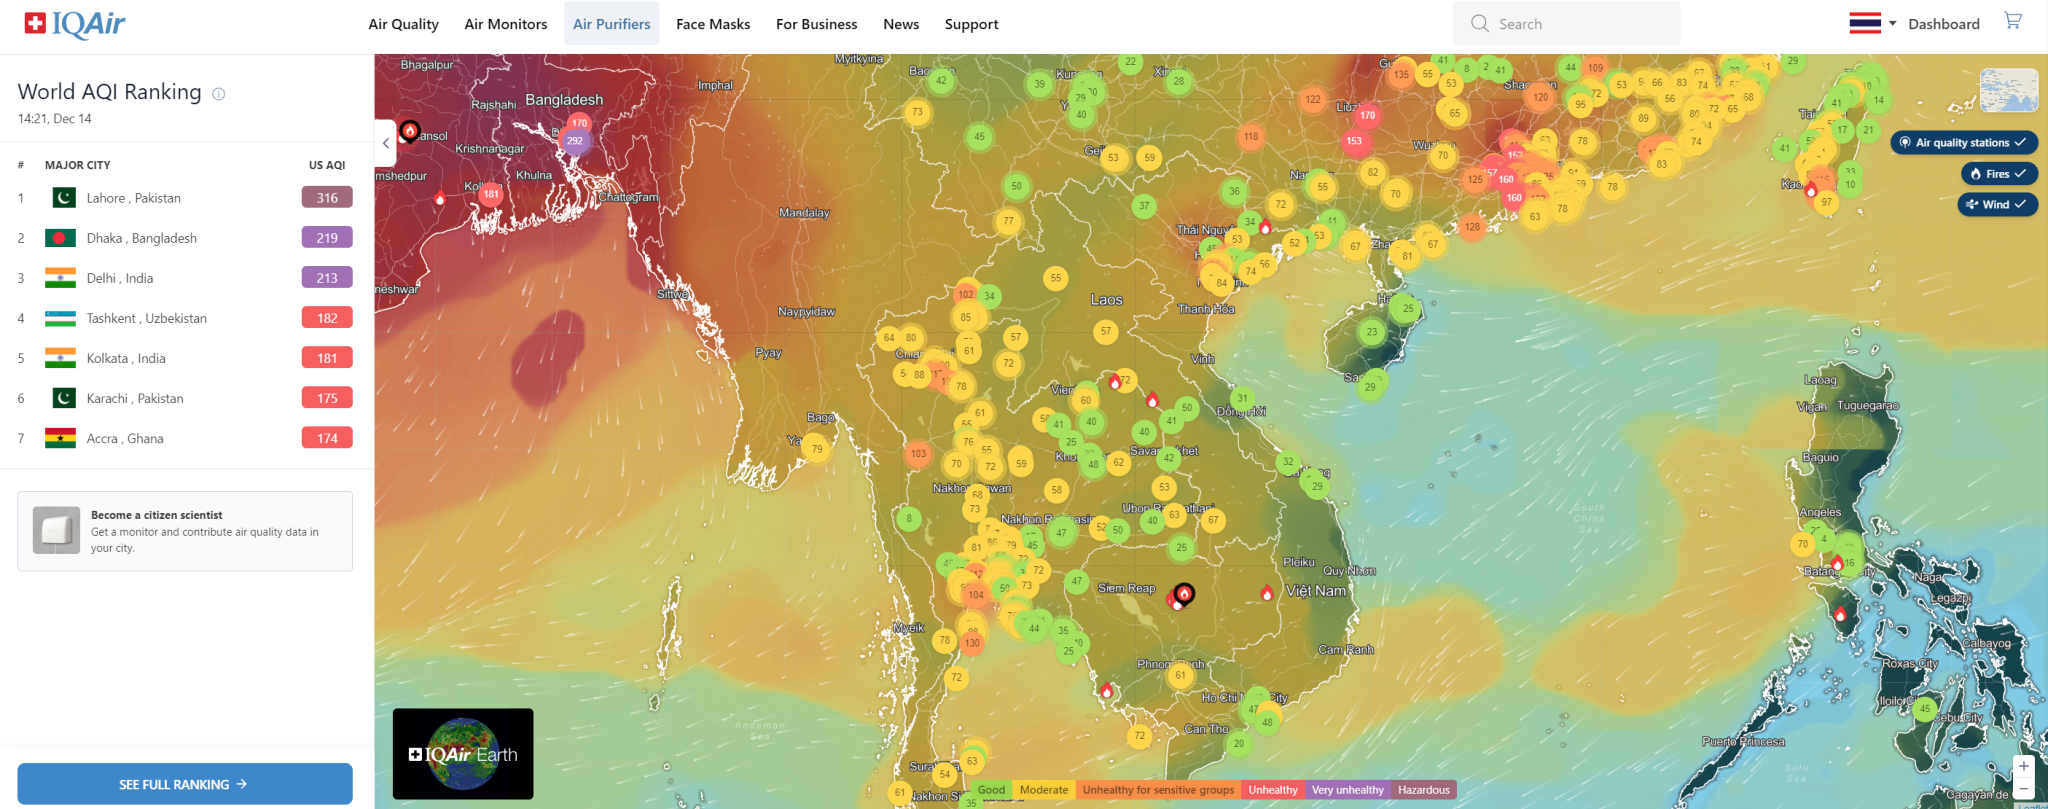Toggle the Fires map layer
This screenshot has height=809, width=2048.
(x=1998, y=174)
